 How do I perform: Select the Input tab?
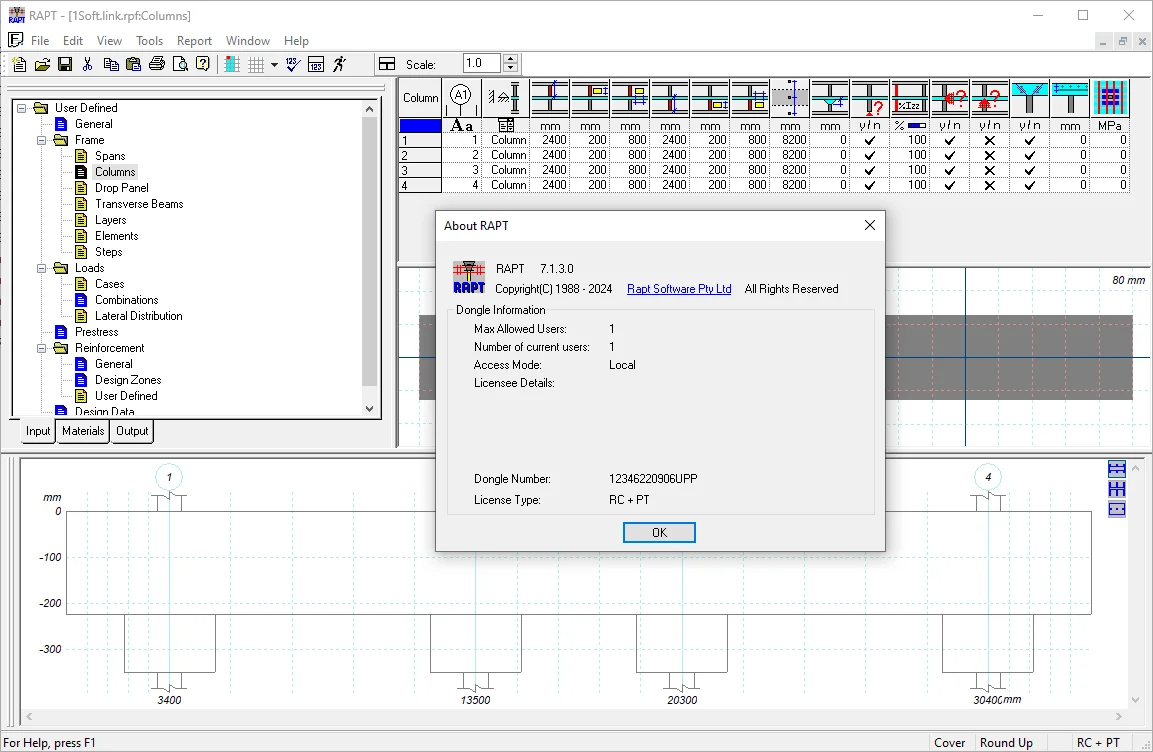(38, 431)
